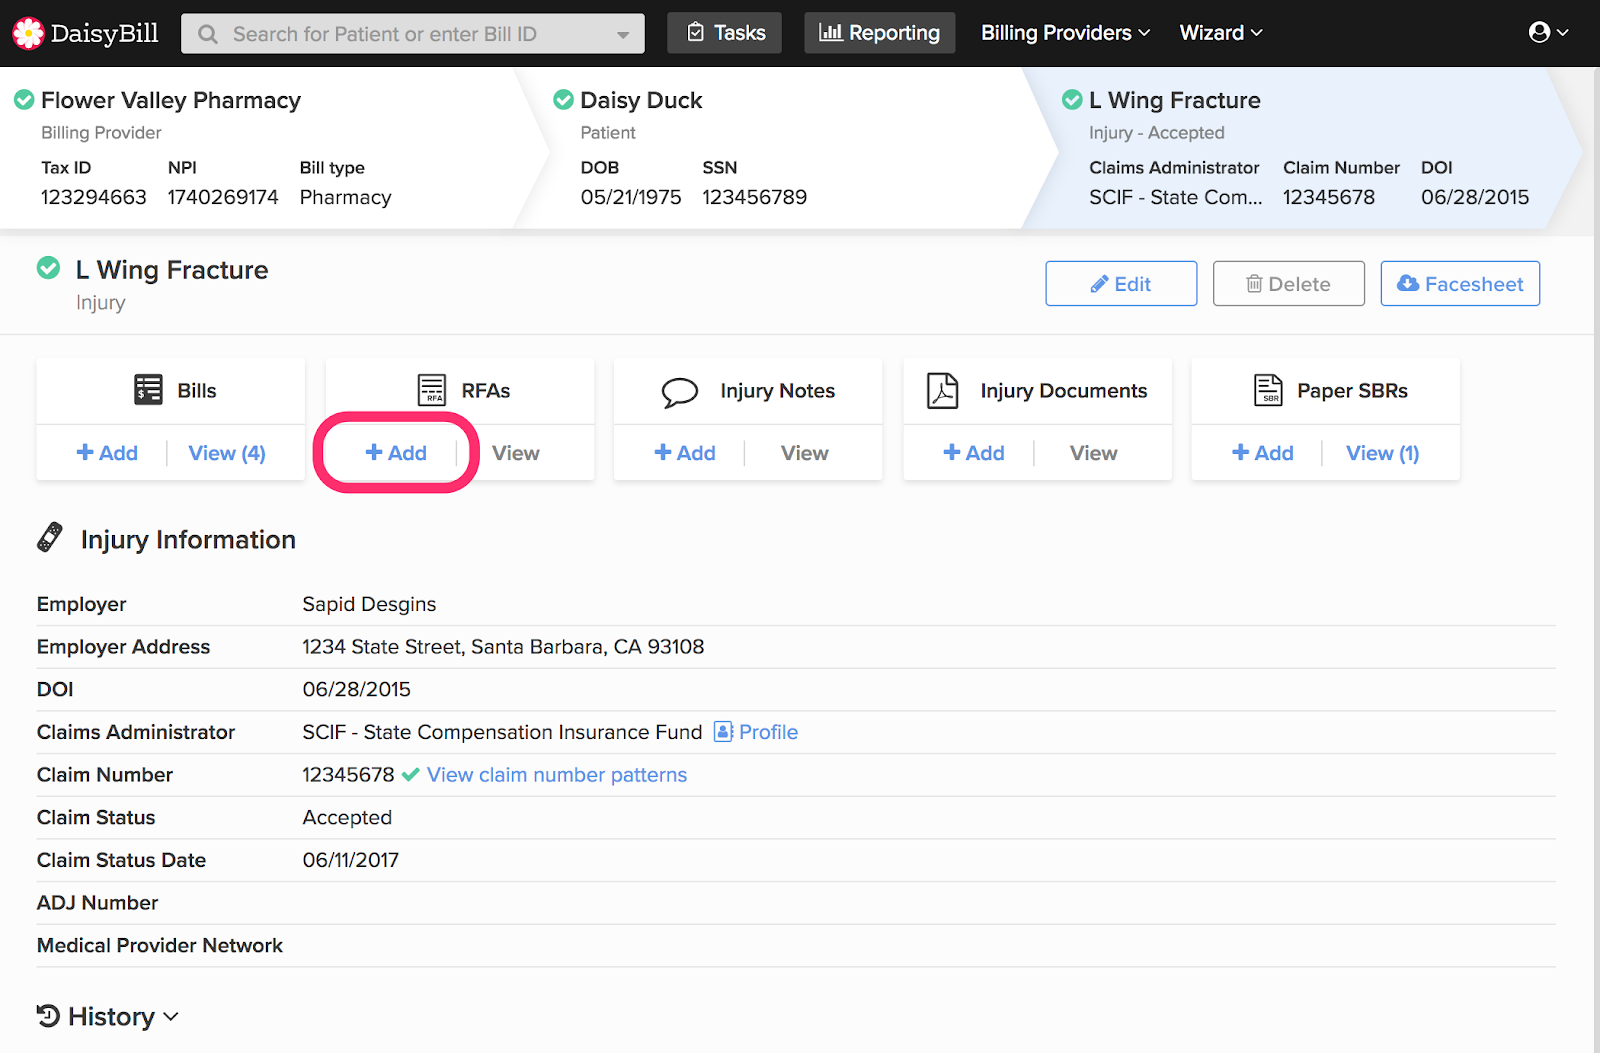The height and width of the screenshot is (1053, 1600).
Task: View the 1 paper SBR
Action: pyautogui.click(x=1383, y=453)
